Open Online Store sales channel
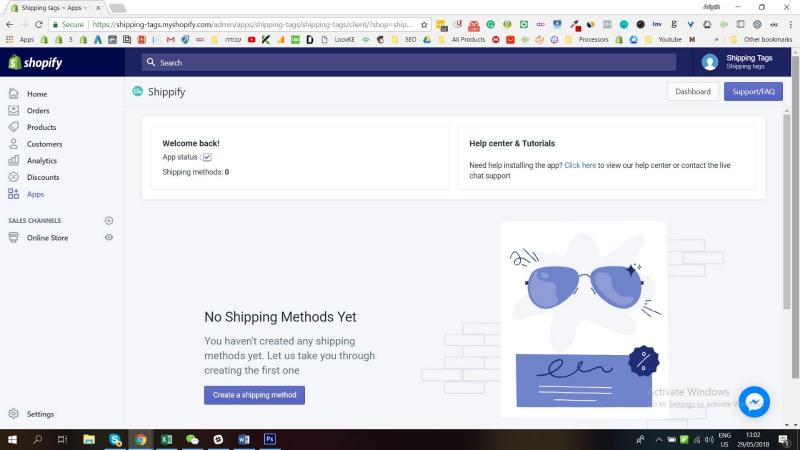This screenshot has width=800, height=450. (x=47, y=238)
